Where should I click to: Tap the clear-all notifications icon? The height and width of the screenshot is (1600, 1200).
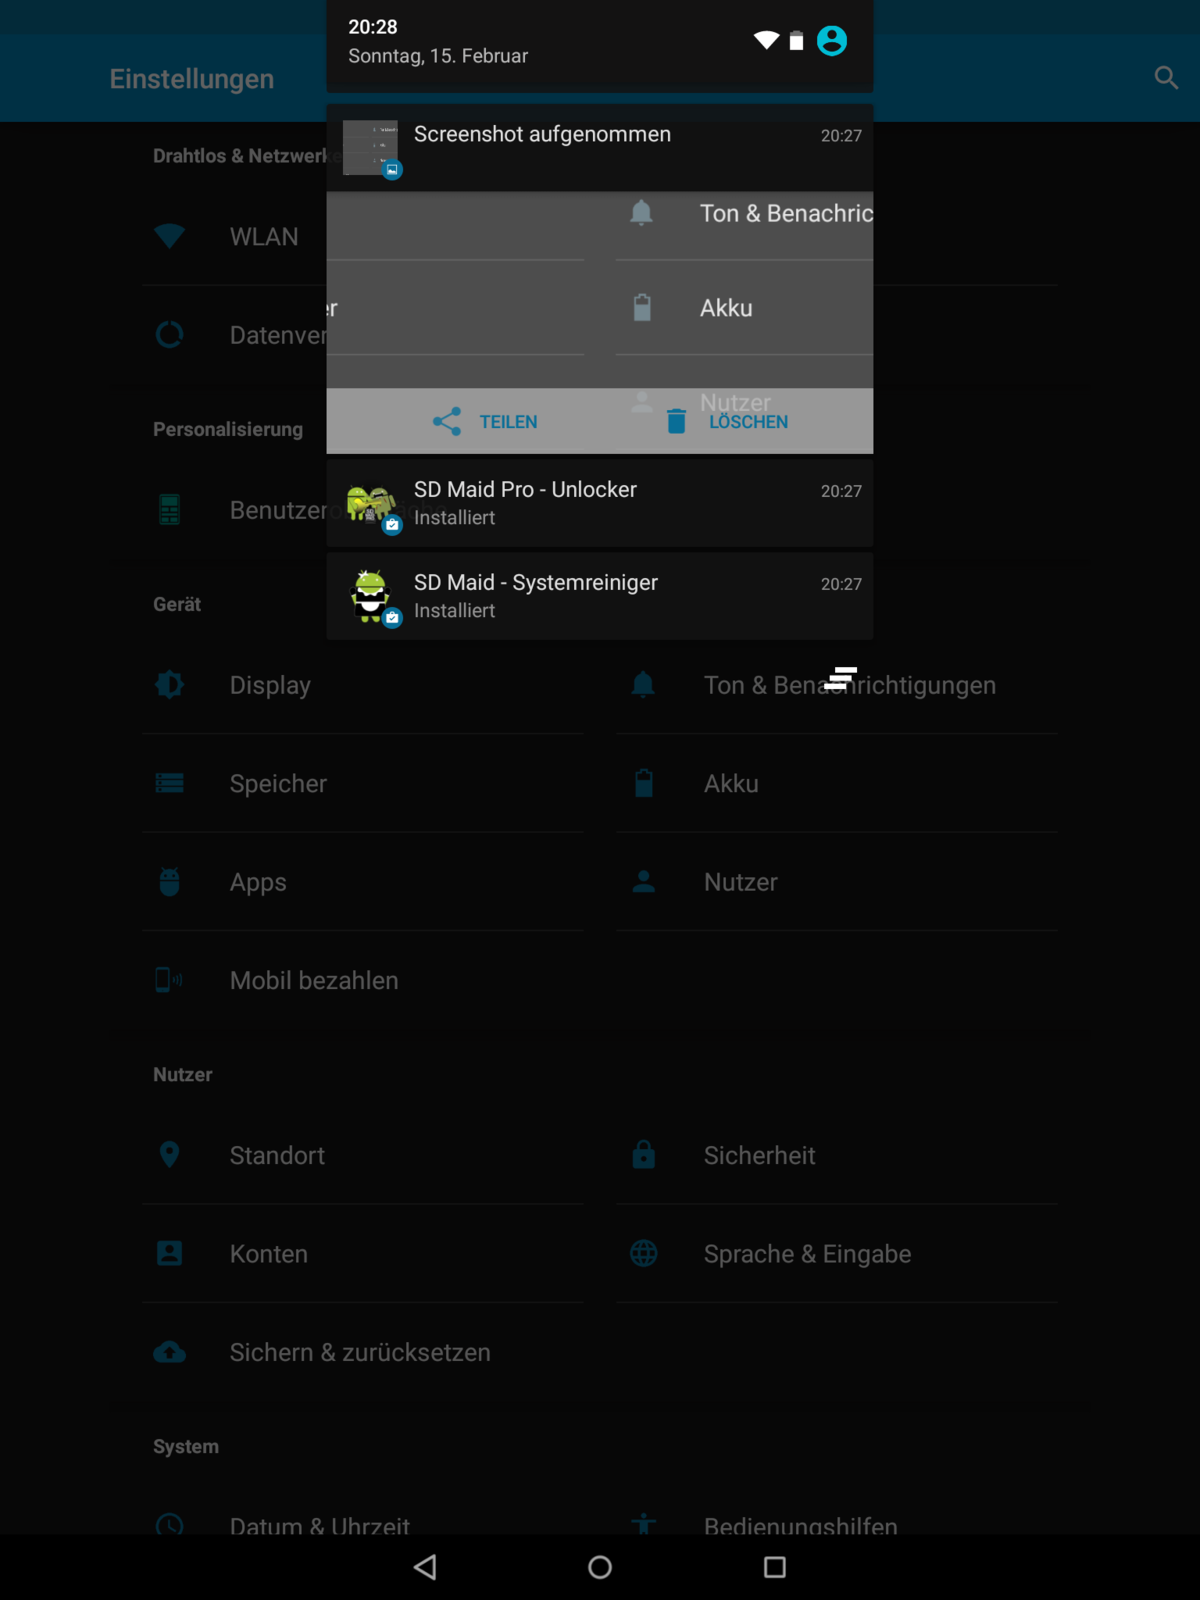841,678
